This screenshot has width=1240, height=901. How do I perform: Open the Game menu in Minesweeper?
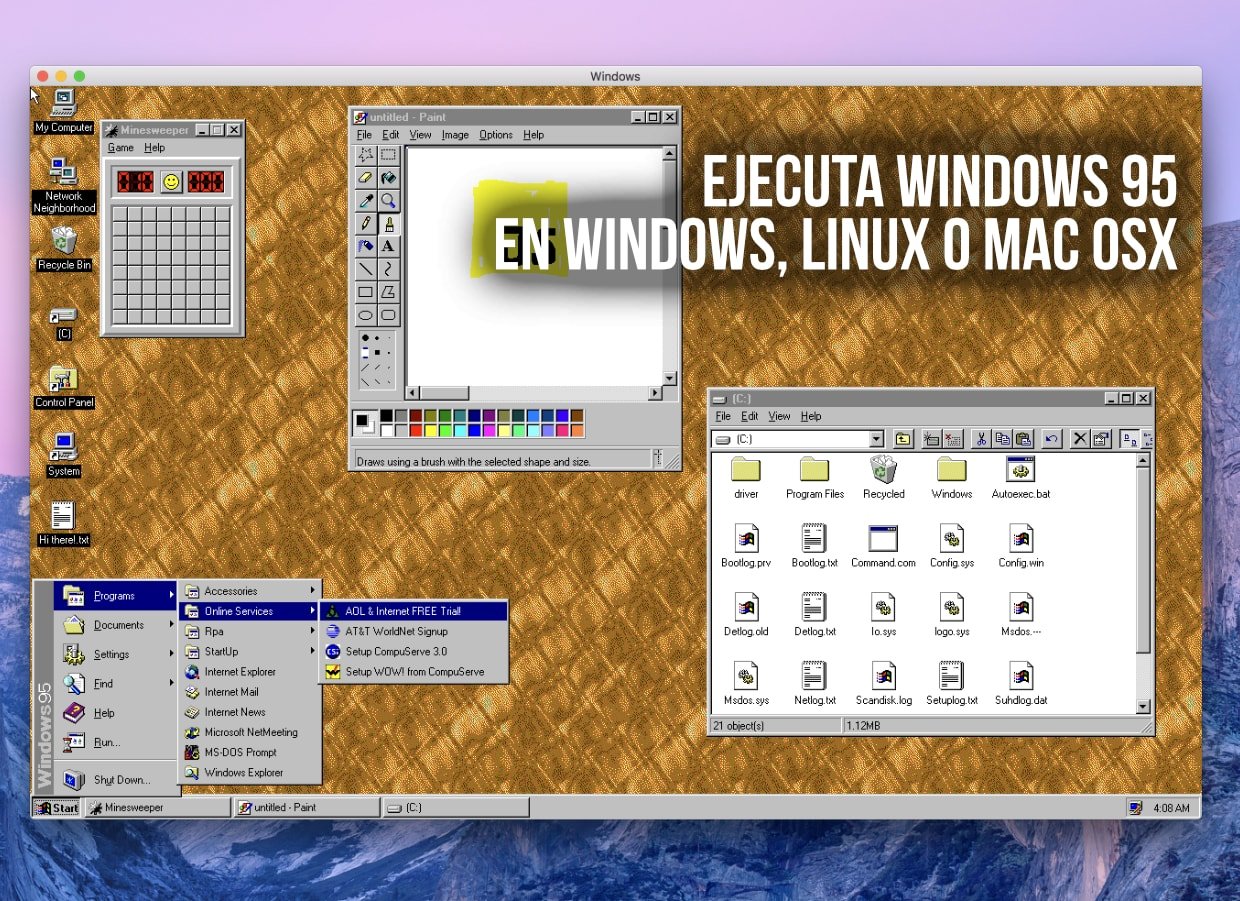point(121,148)
